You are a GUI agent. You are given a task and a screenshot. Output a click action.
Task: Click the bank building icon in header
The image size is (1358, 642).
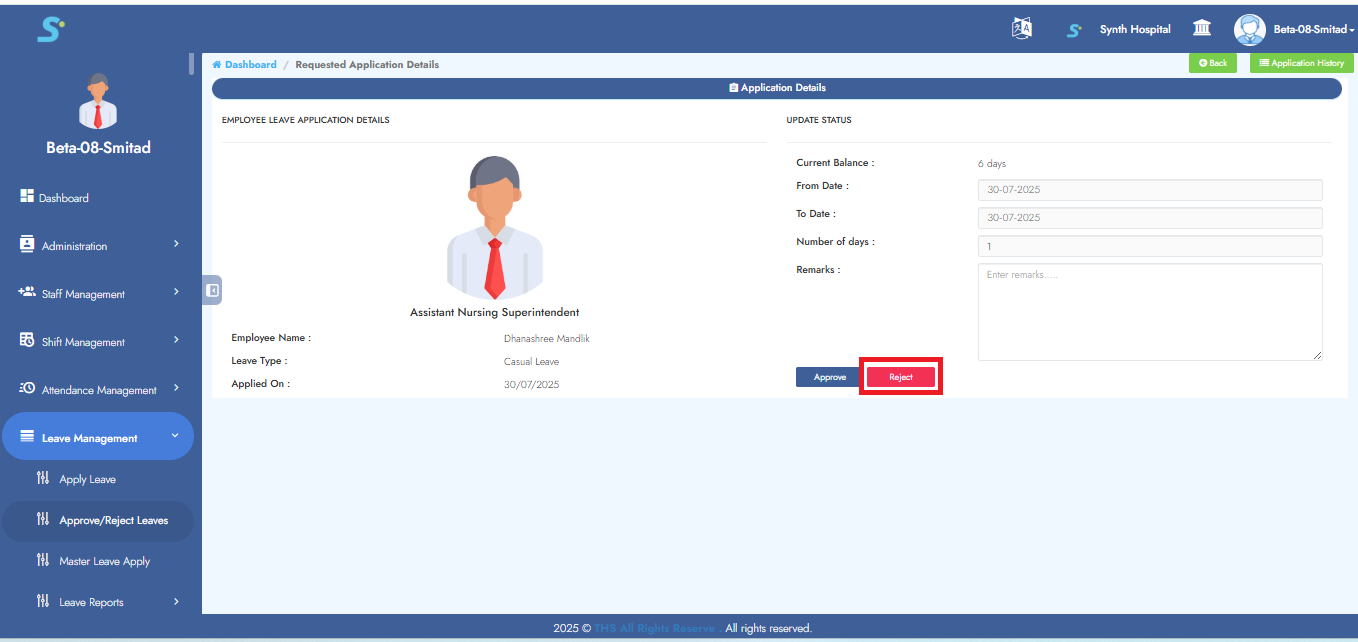pyautogui.click(x=1202, y=29)
